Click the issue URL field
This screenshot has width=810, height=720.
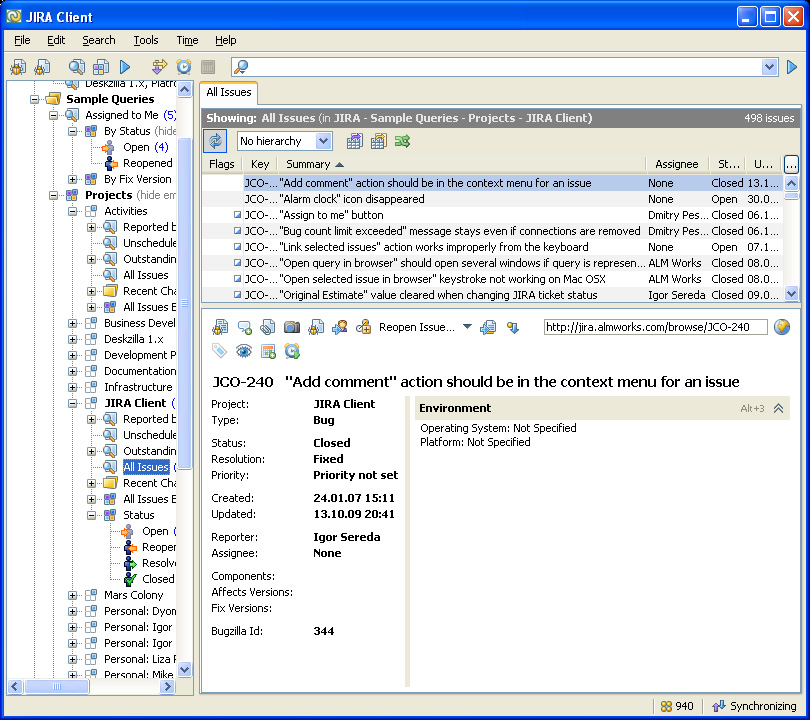pos(656,327)
